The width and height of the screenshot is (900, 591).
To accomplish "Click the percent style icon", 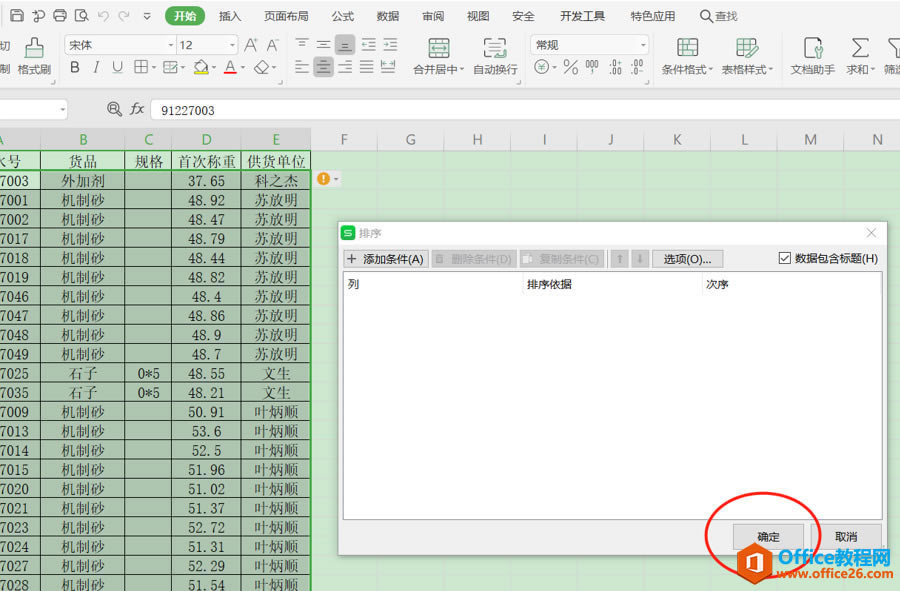I will (x=570, y=67).
